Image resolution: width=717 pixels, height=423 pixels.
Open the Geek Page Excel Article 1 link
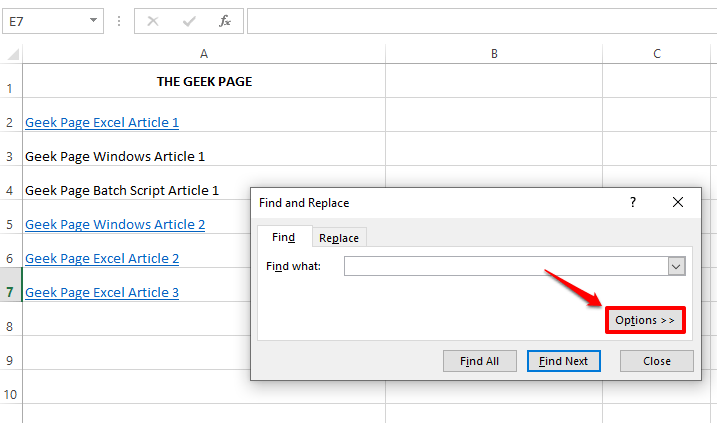[102, 122]
